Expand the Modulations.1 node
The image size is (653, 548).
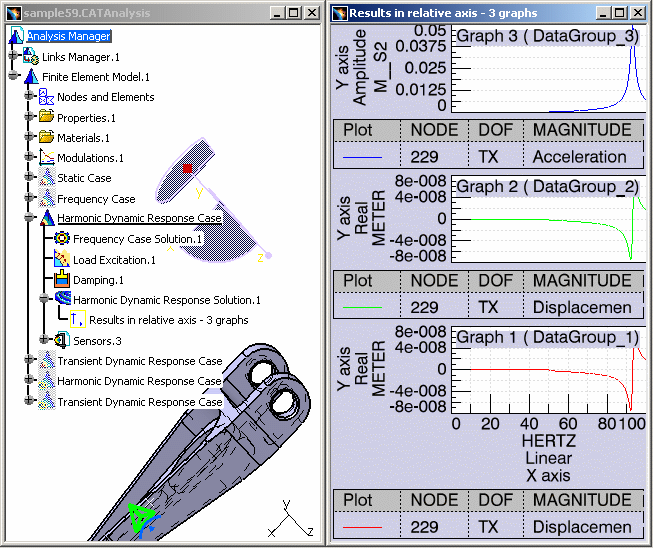[x=28, y=156]
